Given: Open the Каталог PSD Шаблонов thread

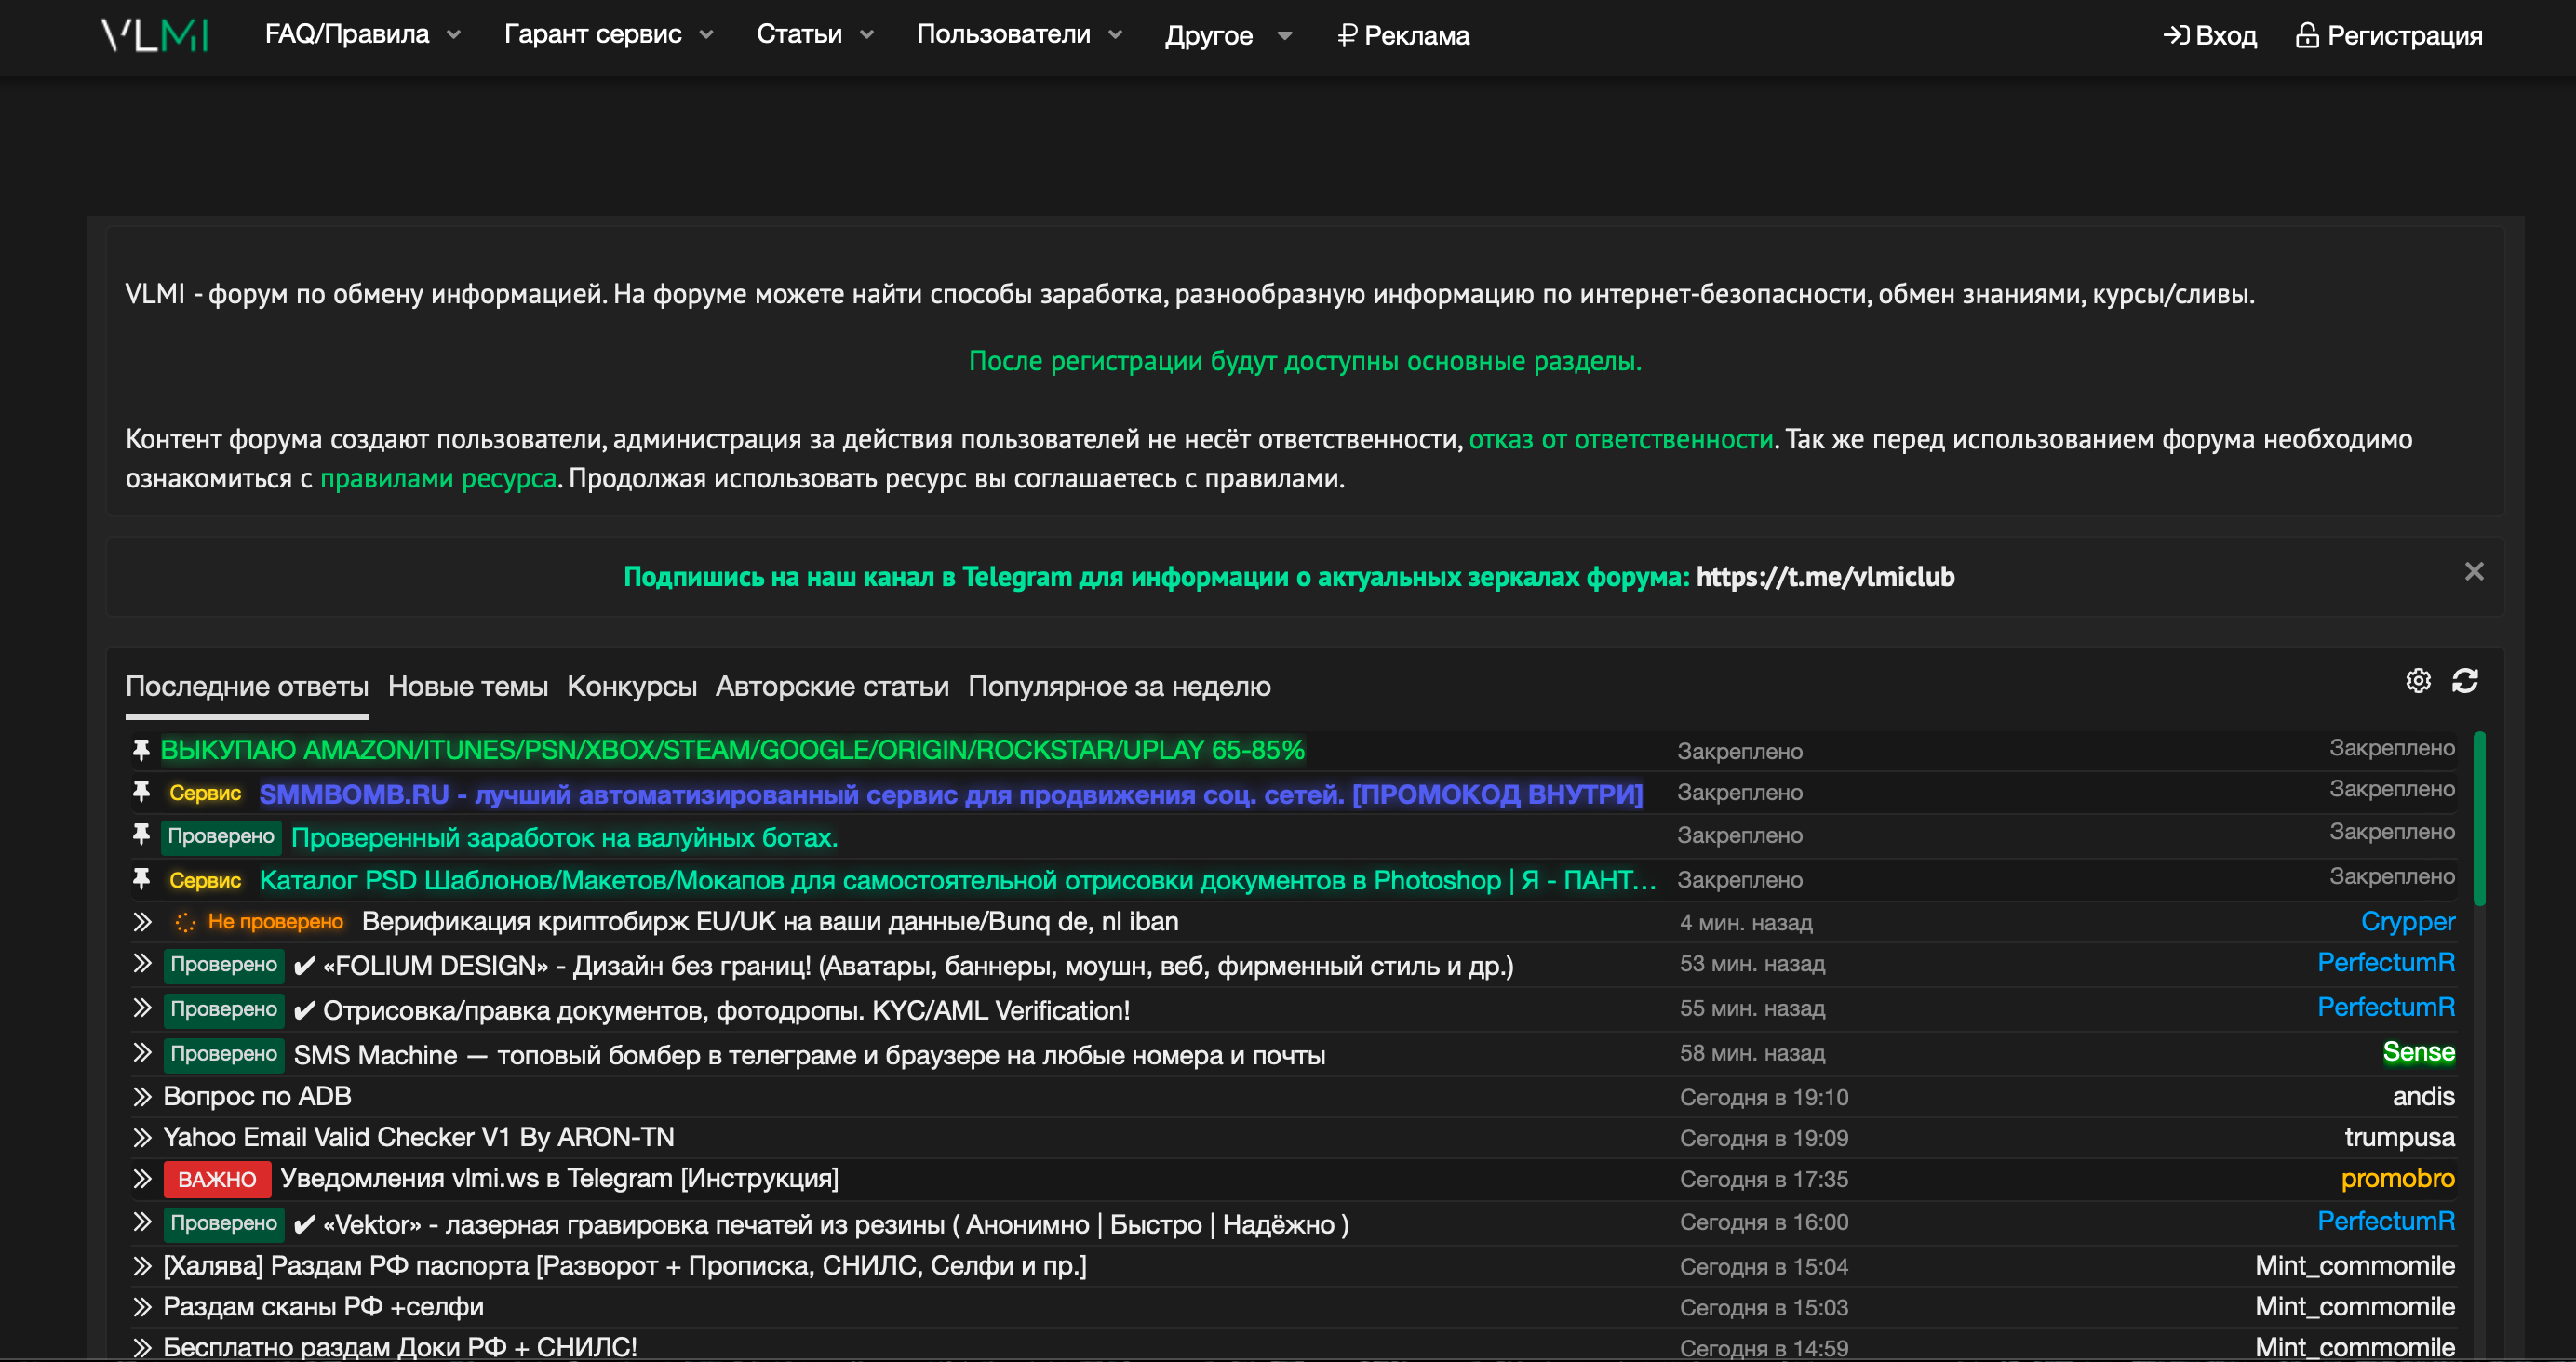Looking at the screenshot, I should pyautogui.click(x=957, y=880).
